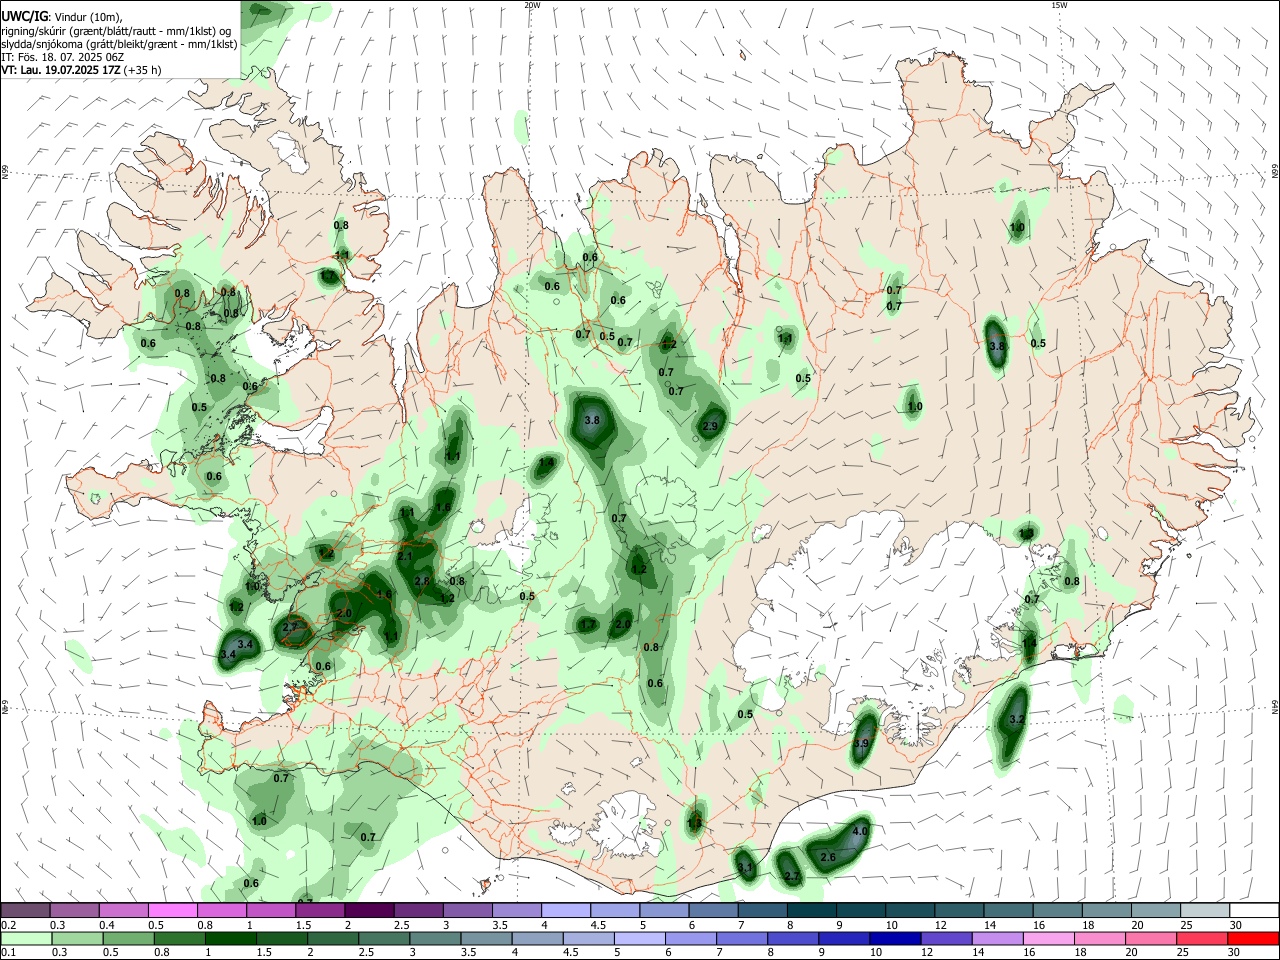
Task: Pick the bright magenta 0.5–0.8 snow swatch
Action: [173, 911]
